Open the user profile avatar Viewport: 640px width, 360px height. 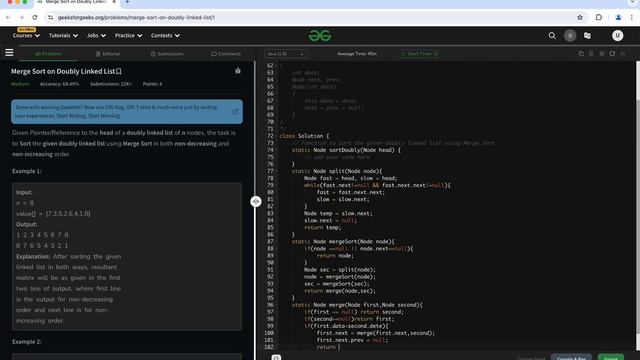tap(617, 36)
